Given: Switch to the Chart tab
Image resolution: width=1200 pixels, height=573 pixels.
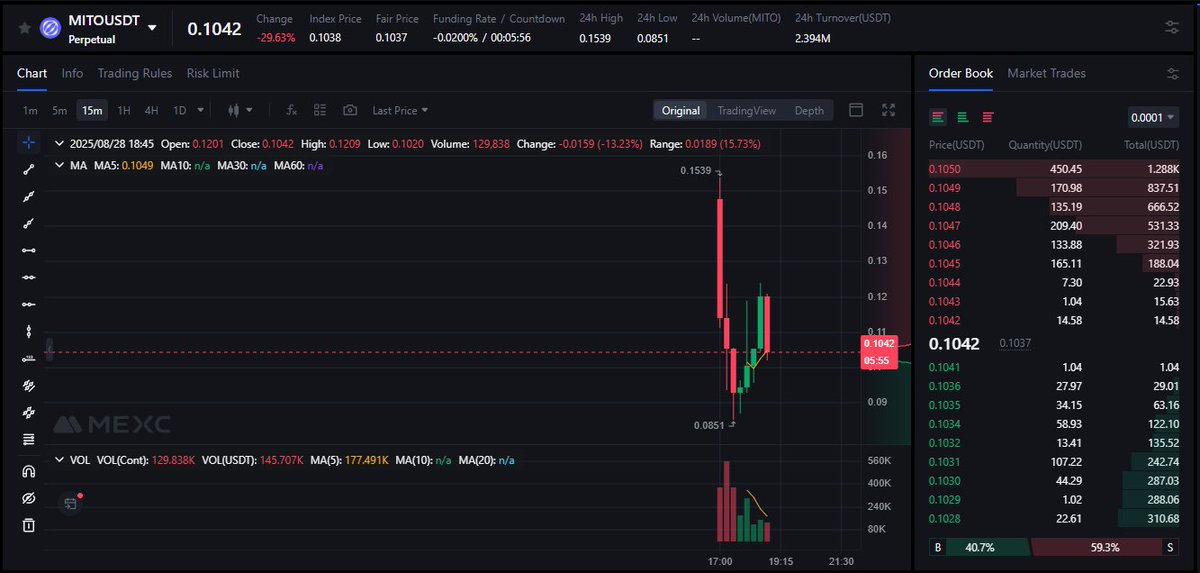Looking at the screenshot, I should coord(32,73).
